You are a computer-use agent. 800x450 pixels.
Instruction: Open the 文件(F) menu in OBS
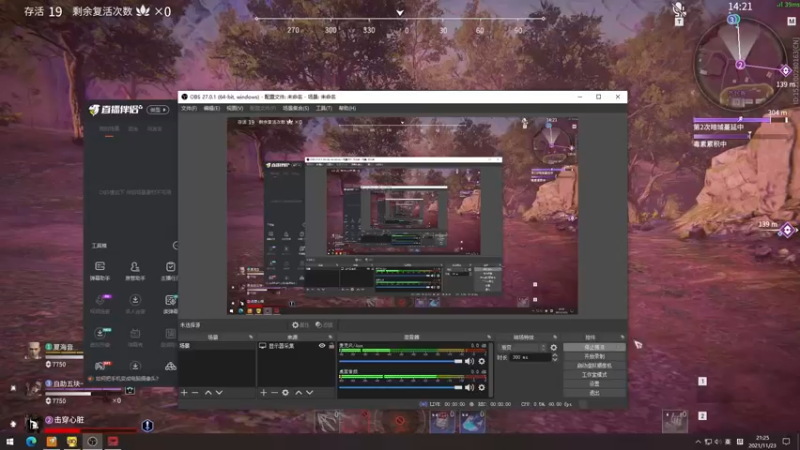pyautogui.click(x=189, y=108)
